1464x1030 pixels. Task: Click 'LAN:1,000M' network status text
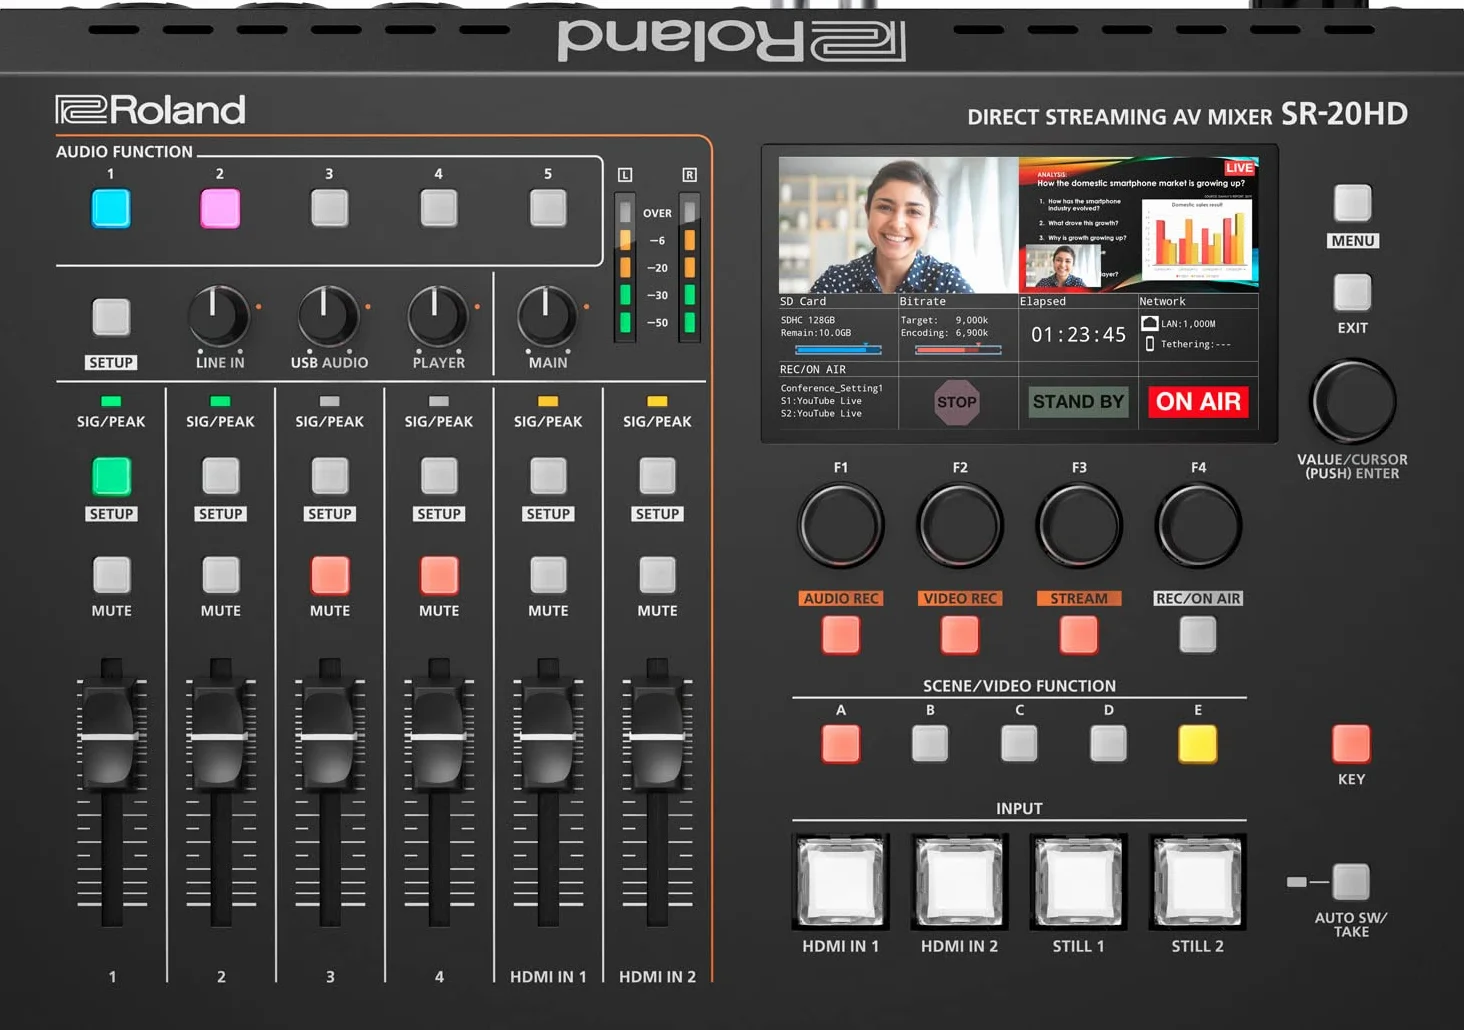[1188, 324]
